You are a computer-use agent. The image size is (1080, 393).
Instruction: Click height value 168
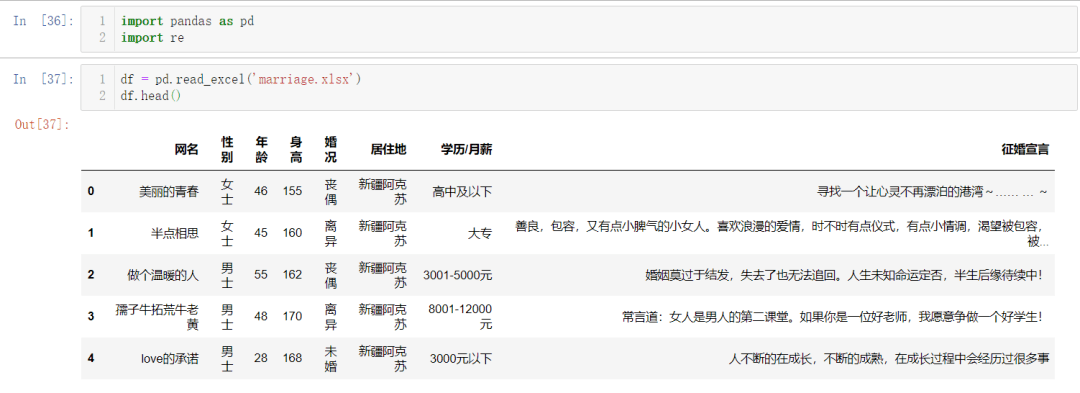click(x=292, y=358)
